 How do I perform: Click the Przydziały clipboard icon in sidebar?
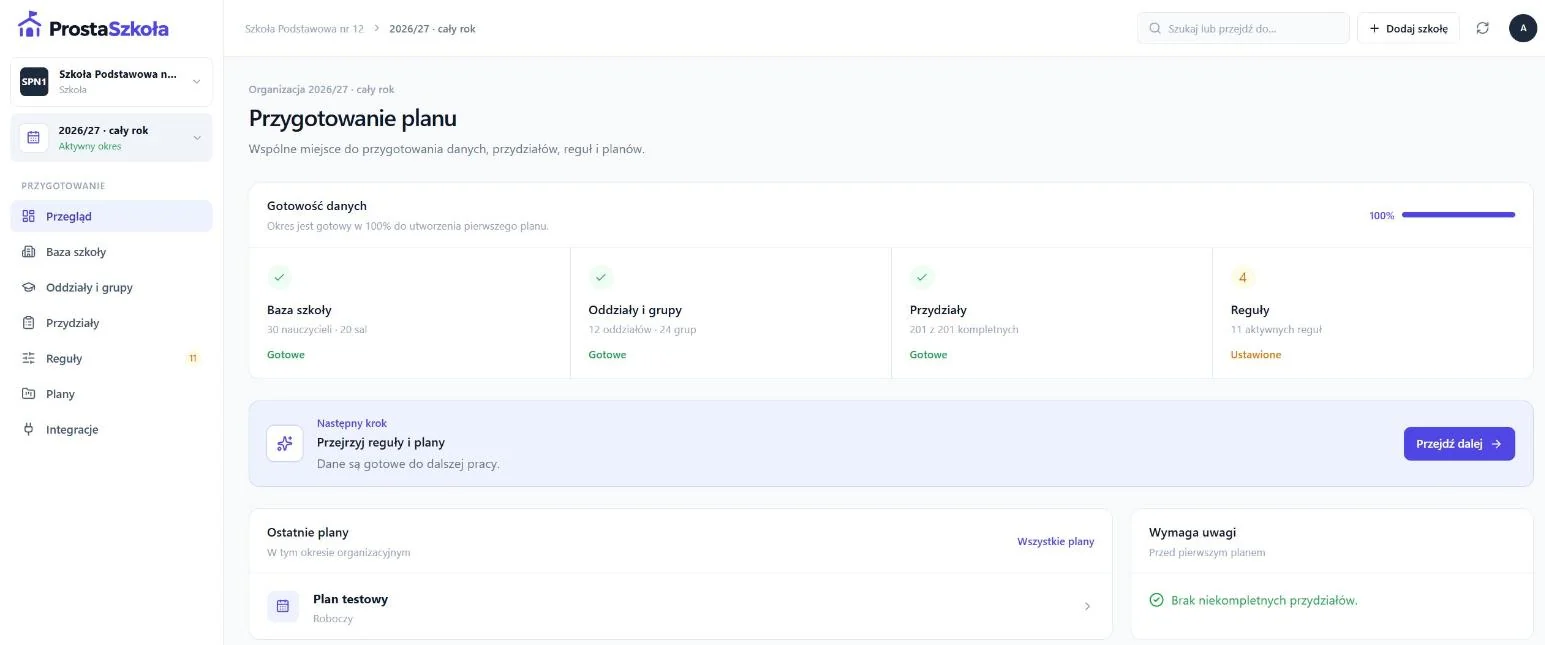(x=28, y=323)
